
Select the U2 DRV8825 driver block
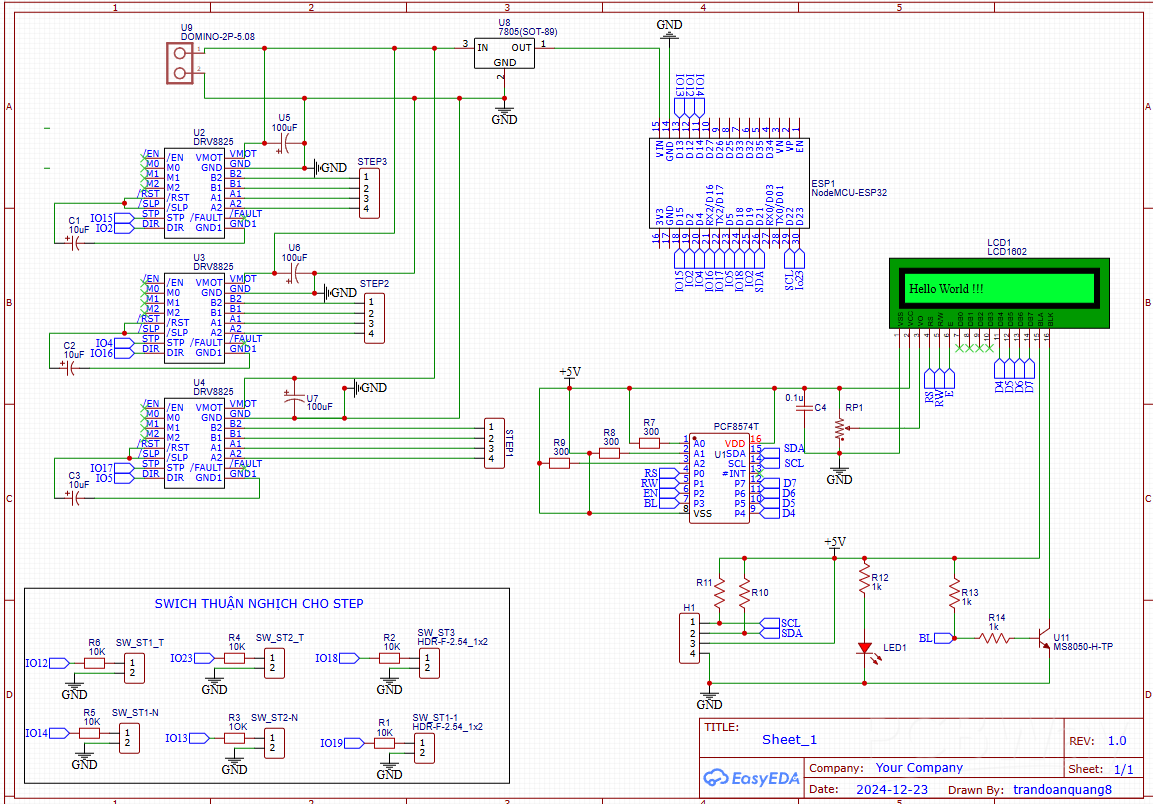194,192
